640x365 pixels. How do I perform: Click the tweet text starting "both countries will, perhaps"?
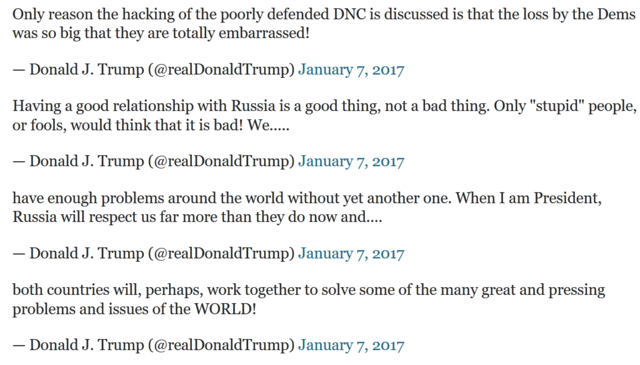(x=309, y=299)
